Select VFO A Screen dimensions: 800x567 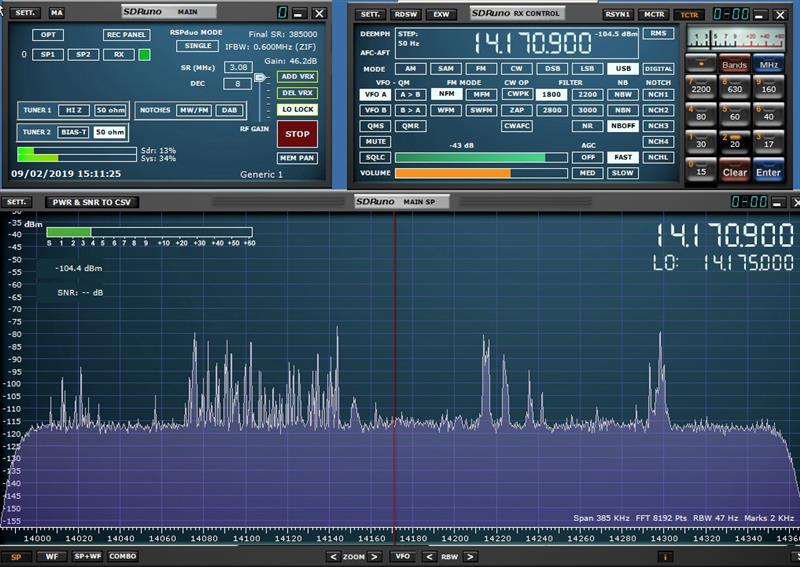click(x=376, y=94)
